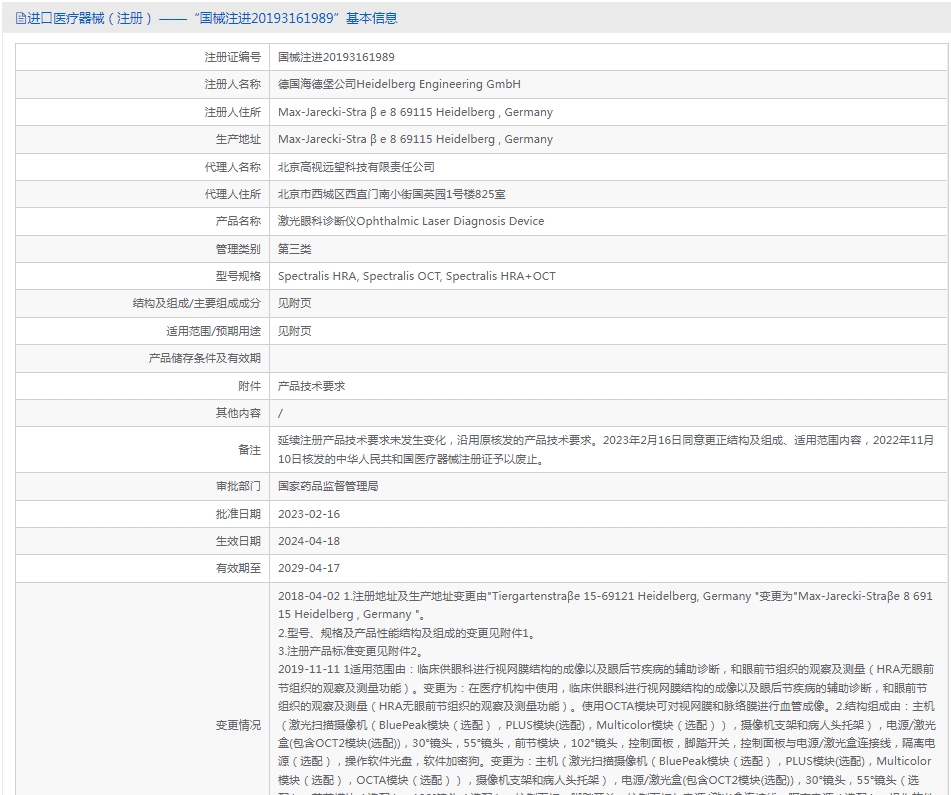The image size is (951, 795).
Task: Select effective date 2024-04-18
Action: (x=309, y=541)
